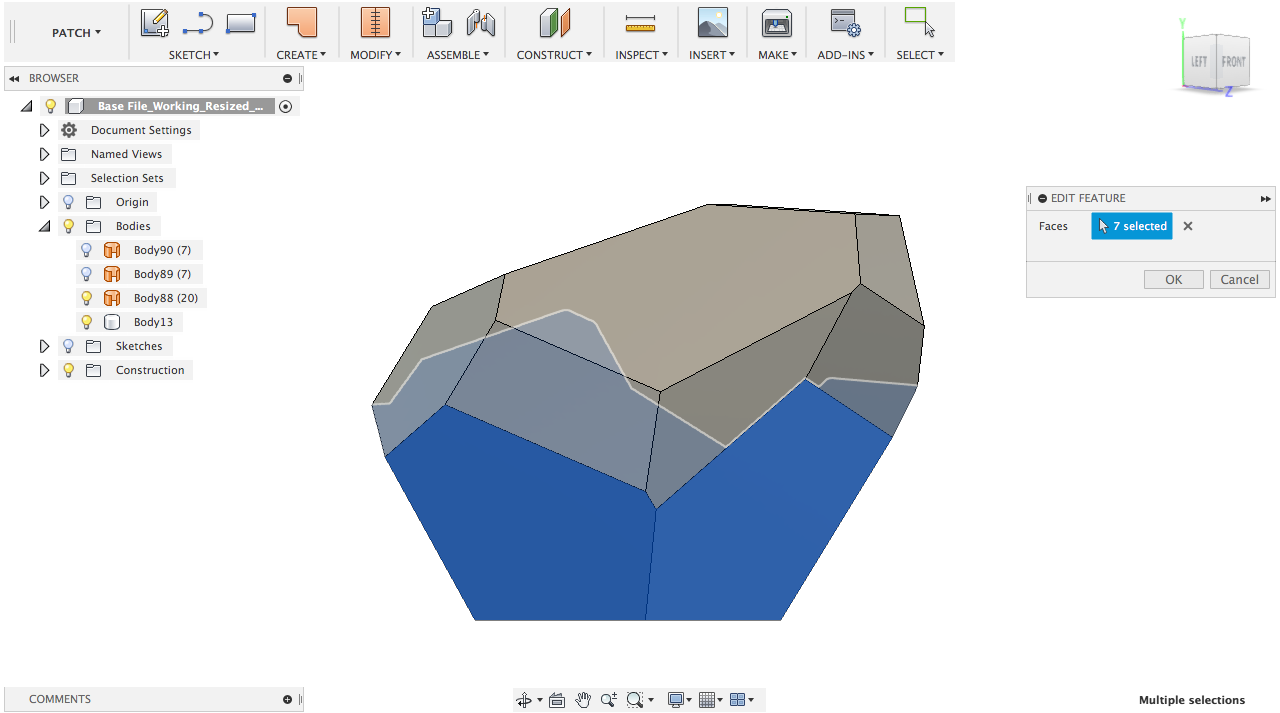Collapse the Bodies folder

pos(44,227)
